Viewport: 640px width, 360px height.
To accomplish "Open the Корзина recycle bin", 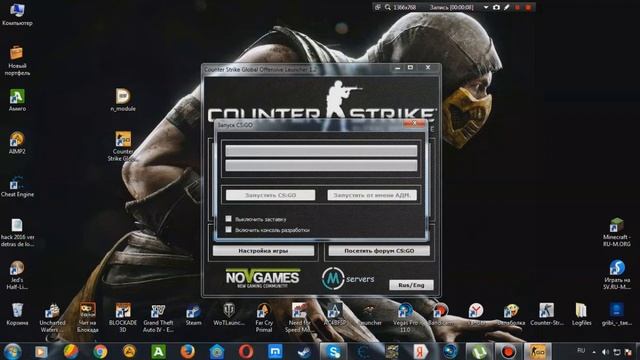I will pyautogui.click(x=17, y=314).
